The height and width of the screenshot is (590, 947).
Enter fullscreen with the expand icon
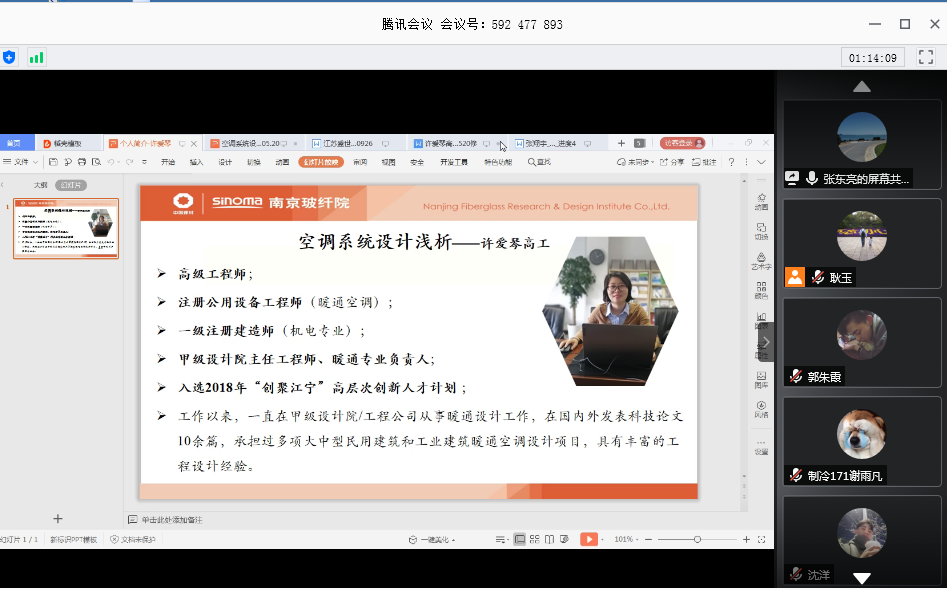[x=926, y=57]
